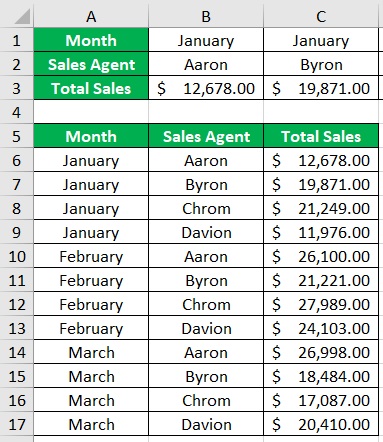Click Sales Agent table header in row 5
This screenshot has width=383, height=442.
click(206, 136)
